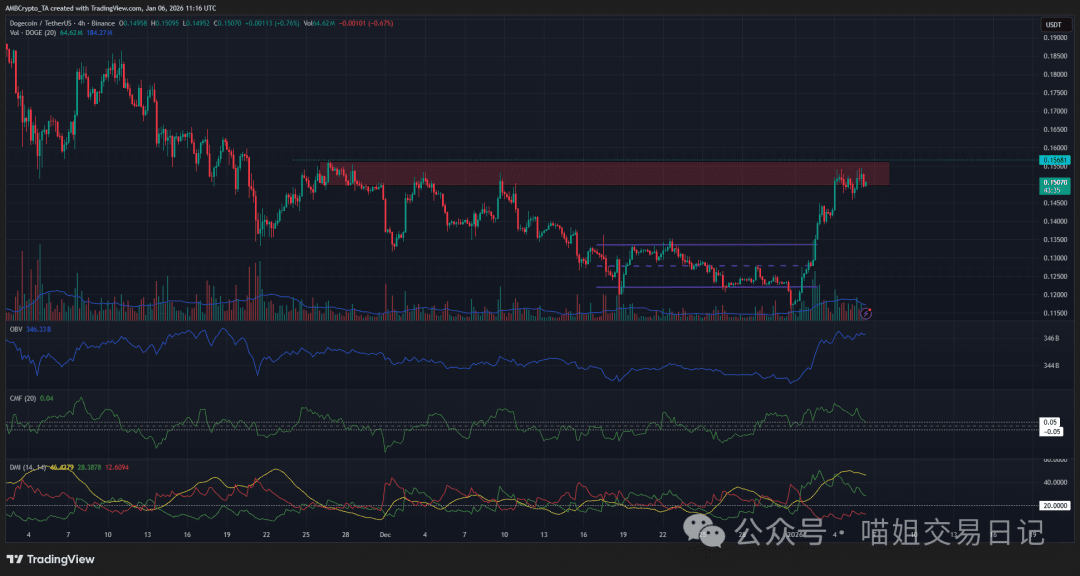Click the 0.05 CMF axis label
The height and width of the screenshot is (576, 1080).
point(1050,422)
